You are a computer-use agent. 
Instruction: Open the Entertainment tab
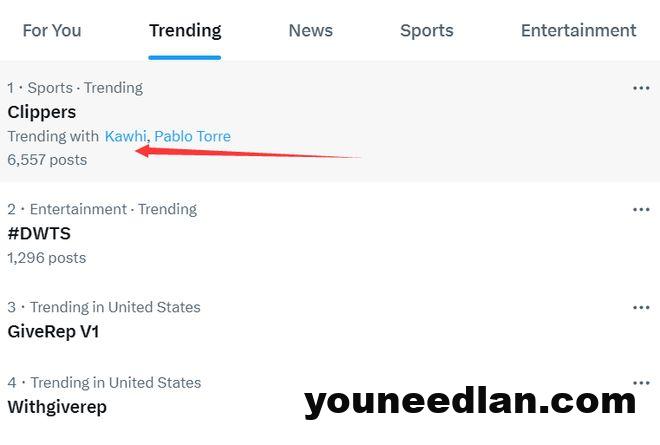pos(578,31)
